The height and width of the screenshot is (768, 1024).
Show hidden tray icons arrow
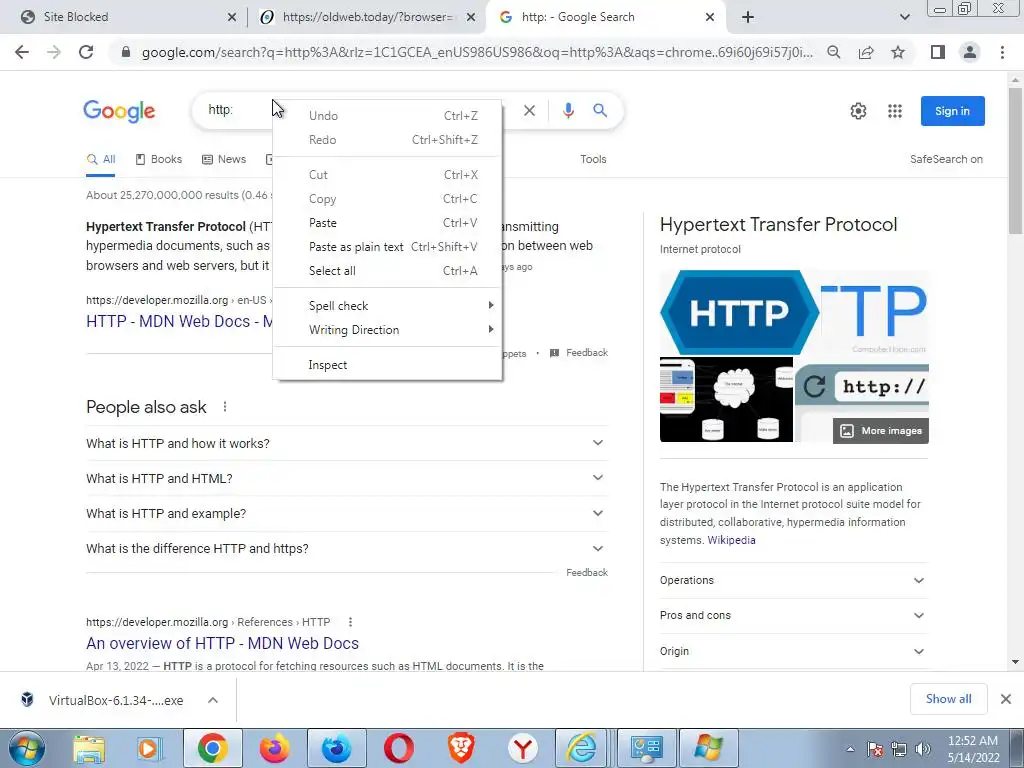click(x=850, y=749)
